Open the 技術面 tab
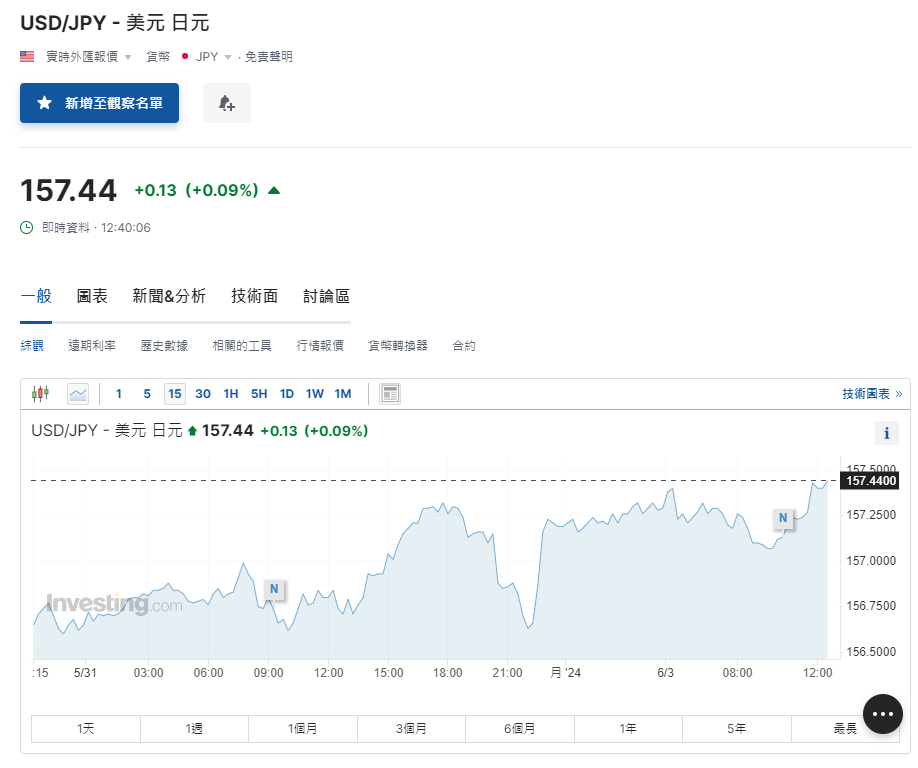Image resolution: width=918 pixels, height=768 pixels. 254,296
